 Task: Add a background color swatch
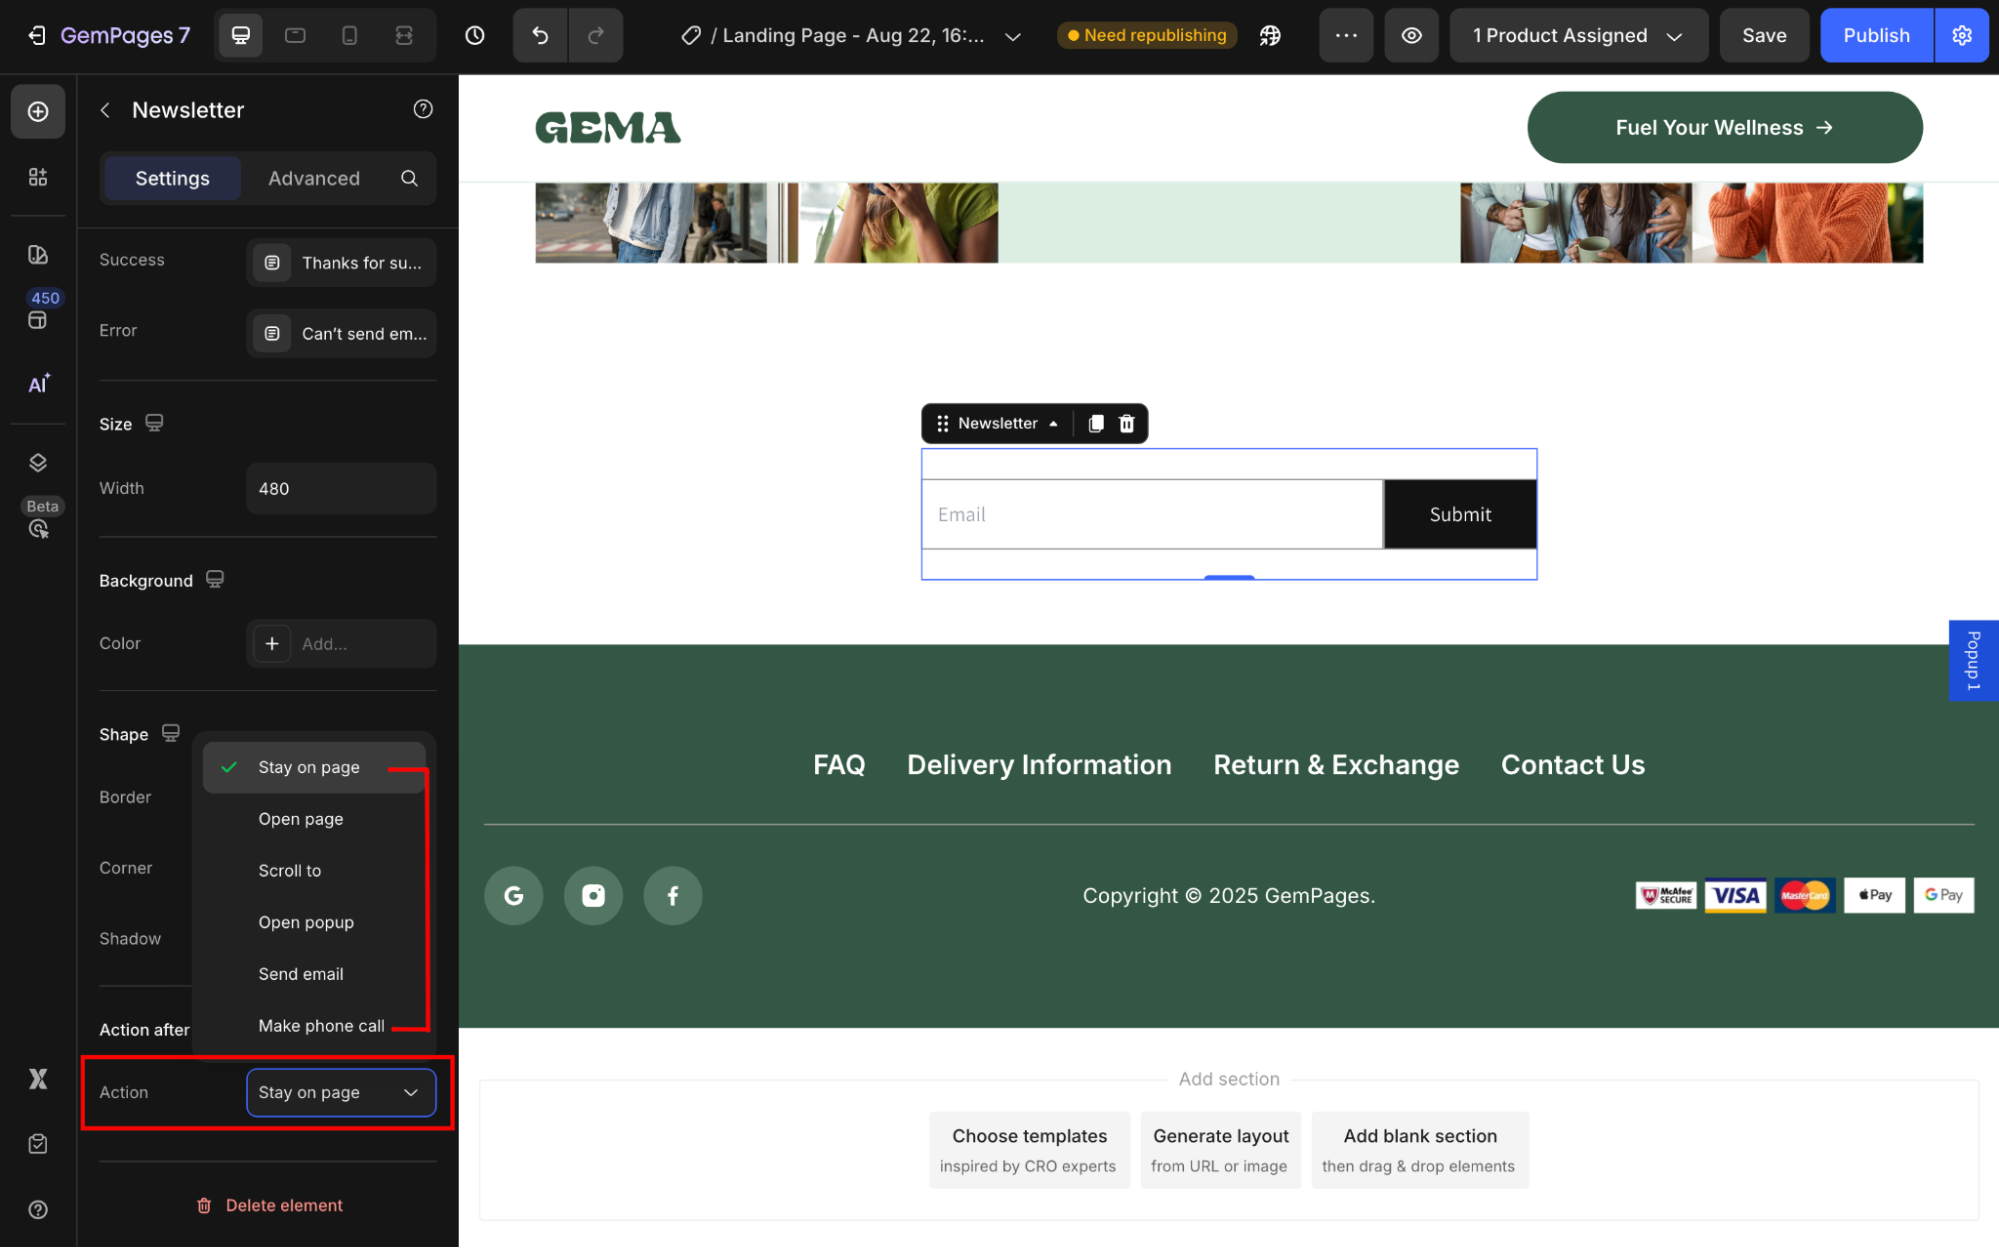272,644
